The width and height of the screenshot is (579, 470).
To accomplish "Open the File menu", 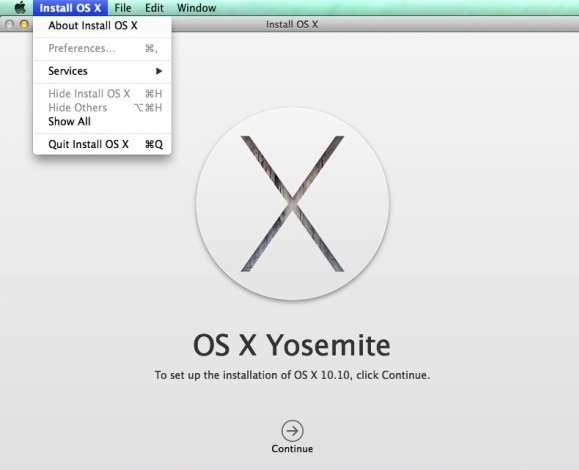I will (123, 8).
